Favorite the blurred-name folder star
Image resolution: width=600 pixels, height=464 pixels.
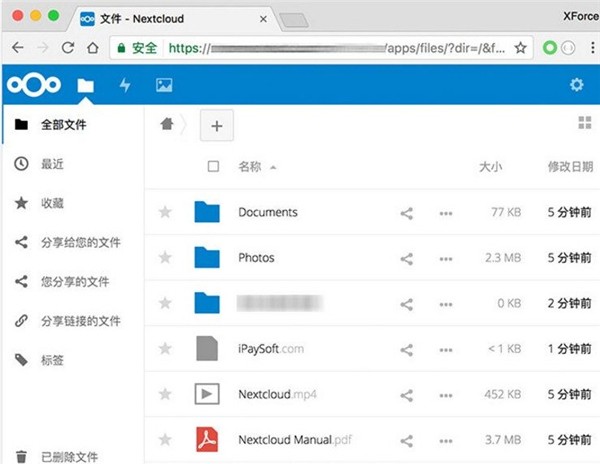pyautogui.click(x=165, y=303)
